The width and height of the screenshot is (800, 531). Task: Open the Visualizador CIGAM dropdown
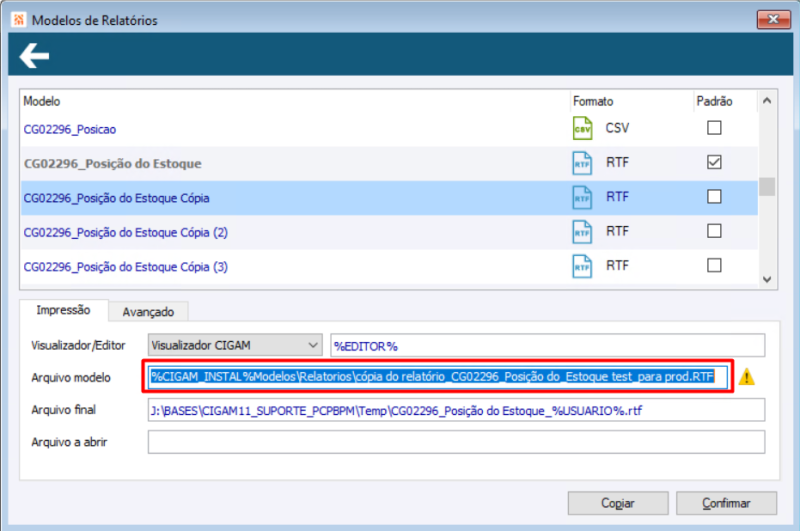(235, 345)
